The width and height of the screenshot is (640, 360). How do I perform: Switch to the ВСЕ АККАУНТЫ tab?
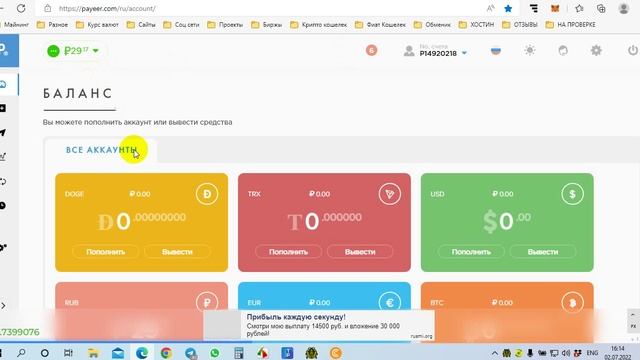pos(101,150)
